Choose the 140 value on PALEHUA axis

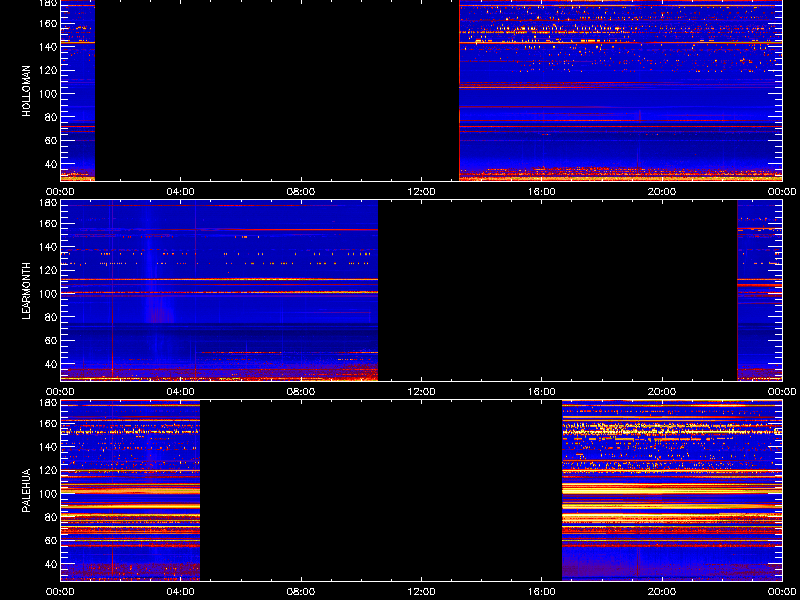point(49,447)
